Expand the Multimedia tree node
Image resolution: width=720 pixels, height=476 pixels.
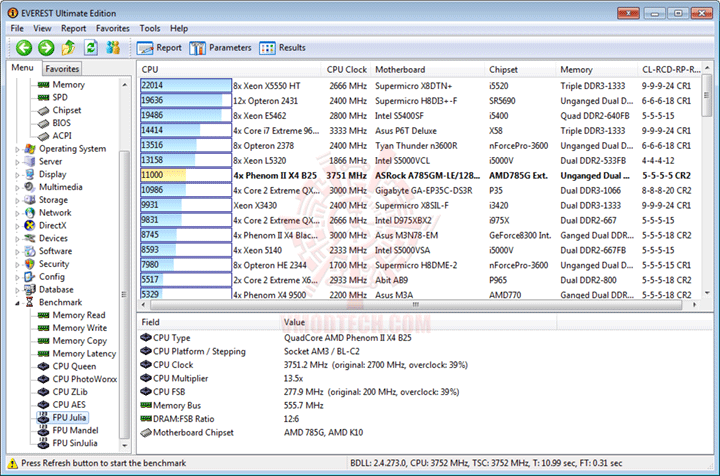pyautogui.click(x=17, y=188)
